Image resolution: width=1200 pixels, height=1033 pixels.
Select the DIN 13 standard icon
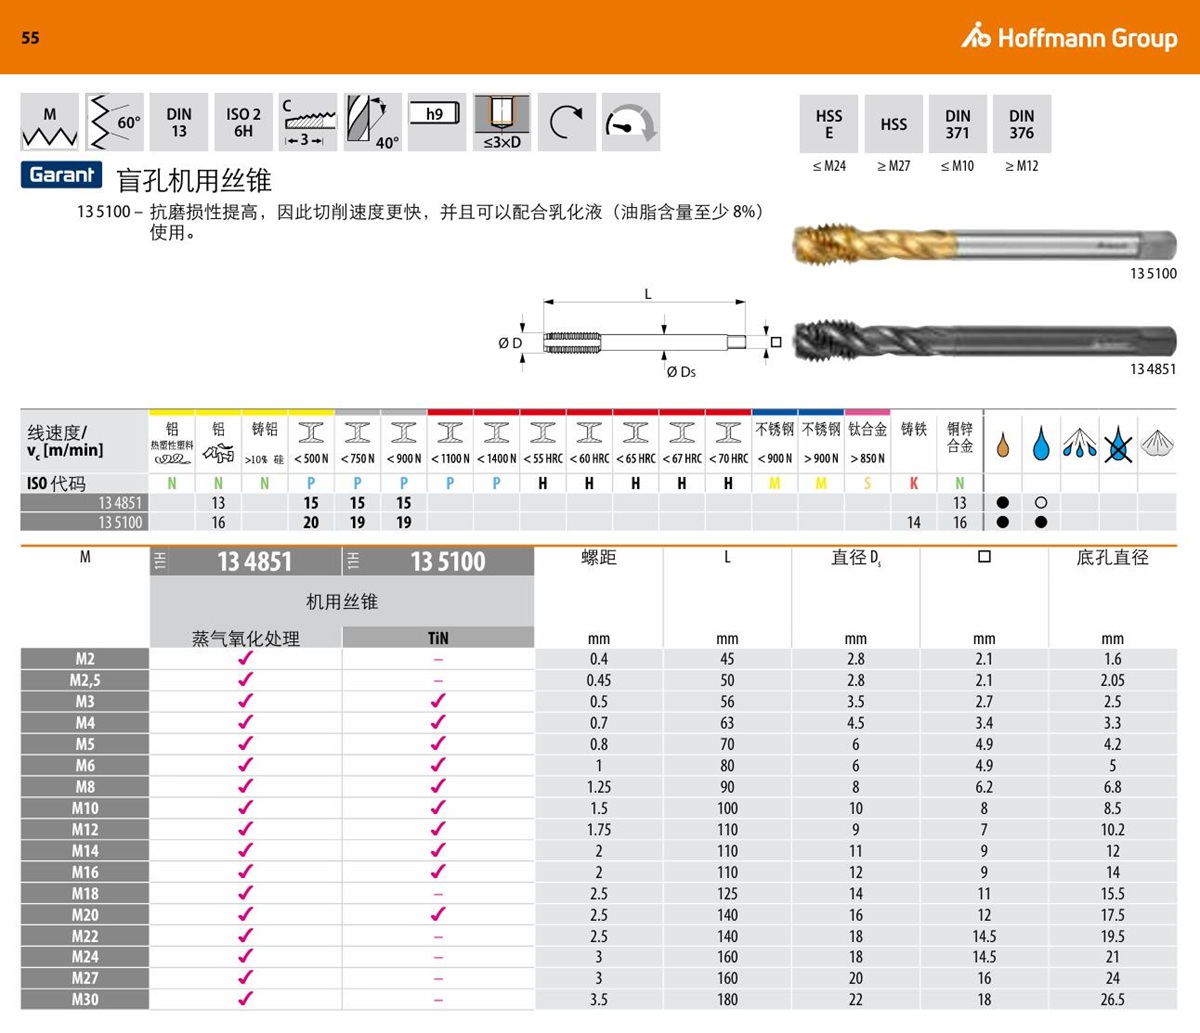coord(179,122)
